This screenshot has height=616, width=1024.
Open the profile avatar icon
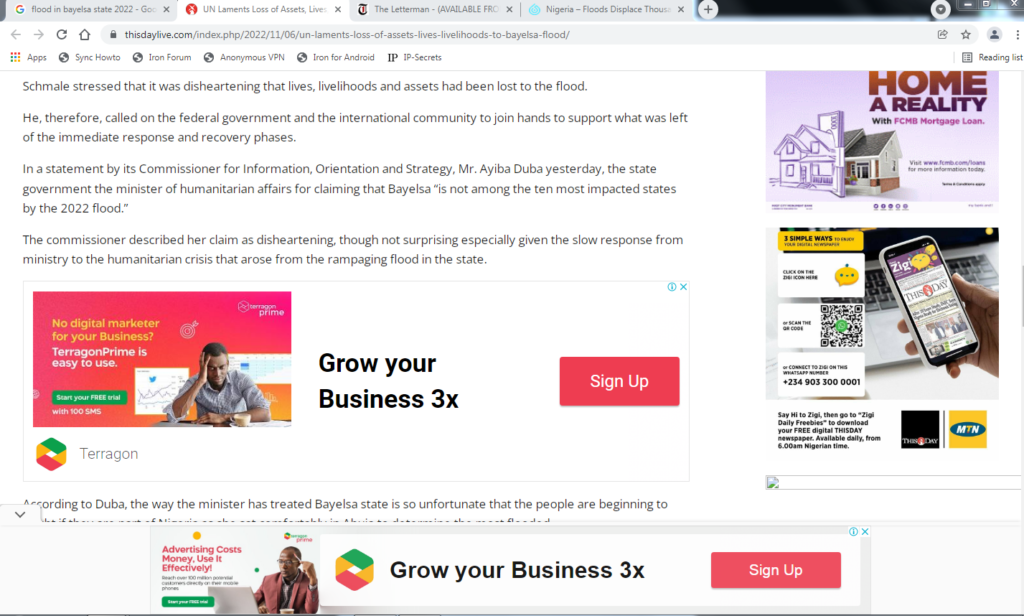pyautogui.click(x=994, y=35)
